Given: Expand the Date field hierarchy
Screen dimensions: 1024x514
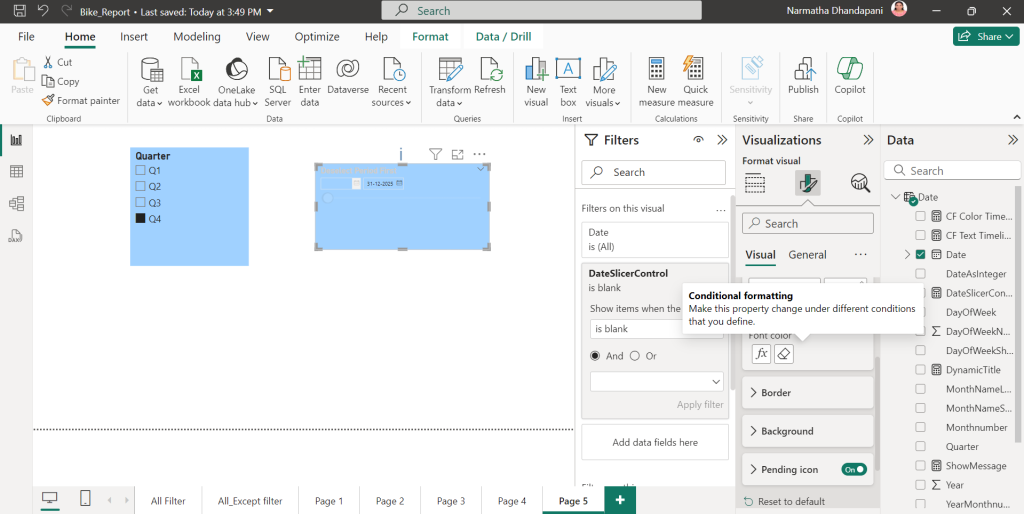Looking at the screenshot, I should tap(907, 254).
